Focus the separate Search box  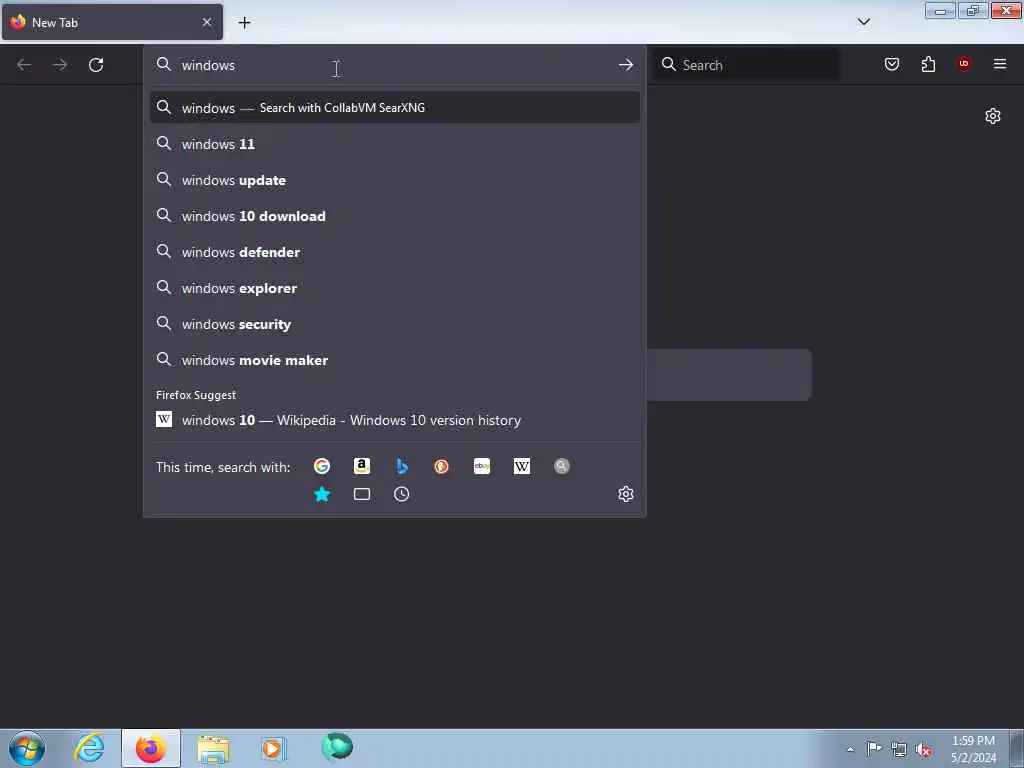746,65
